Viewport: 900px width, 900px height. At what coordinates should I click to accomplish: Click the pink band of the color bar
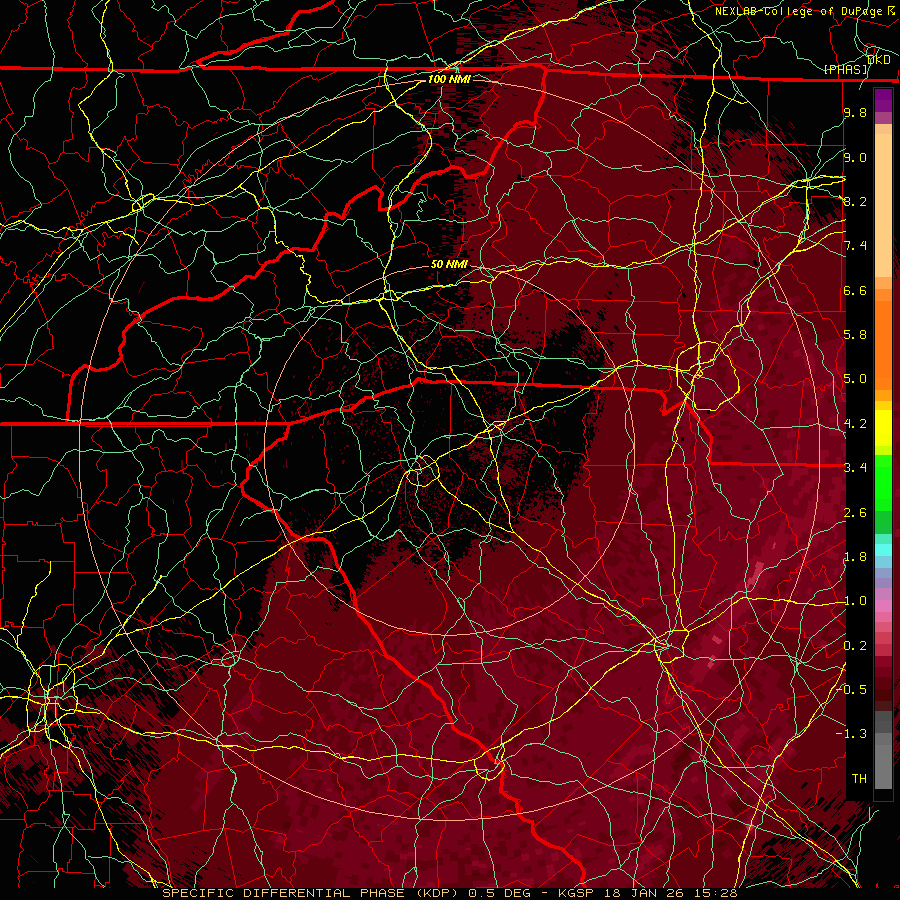(883, 606)
